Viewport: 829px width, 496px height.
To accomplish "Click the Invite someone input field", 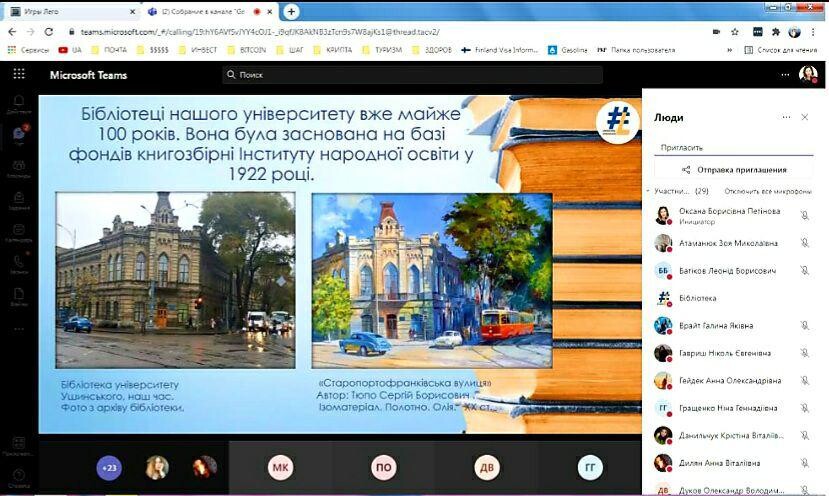I will 733,148.
